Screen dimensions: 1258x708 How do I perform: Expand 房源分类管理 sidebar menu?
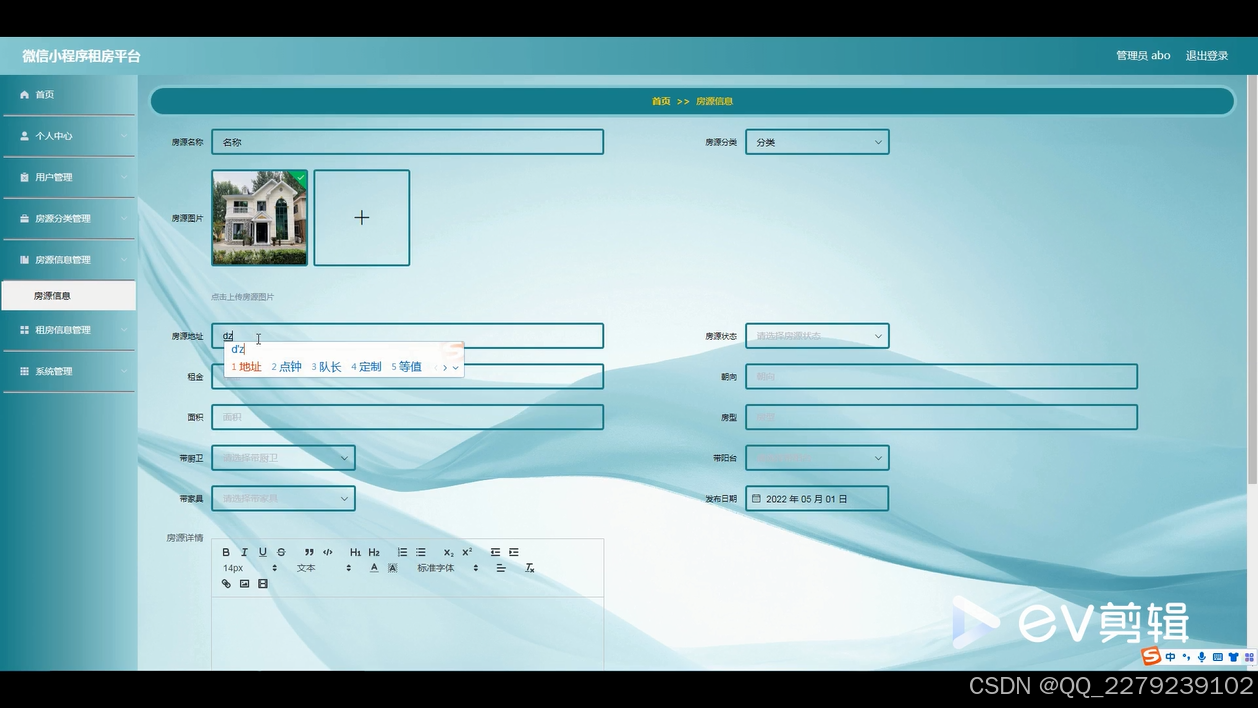tap(68, 218)
